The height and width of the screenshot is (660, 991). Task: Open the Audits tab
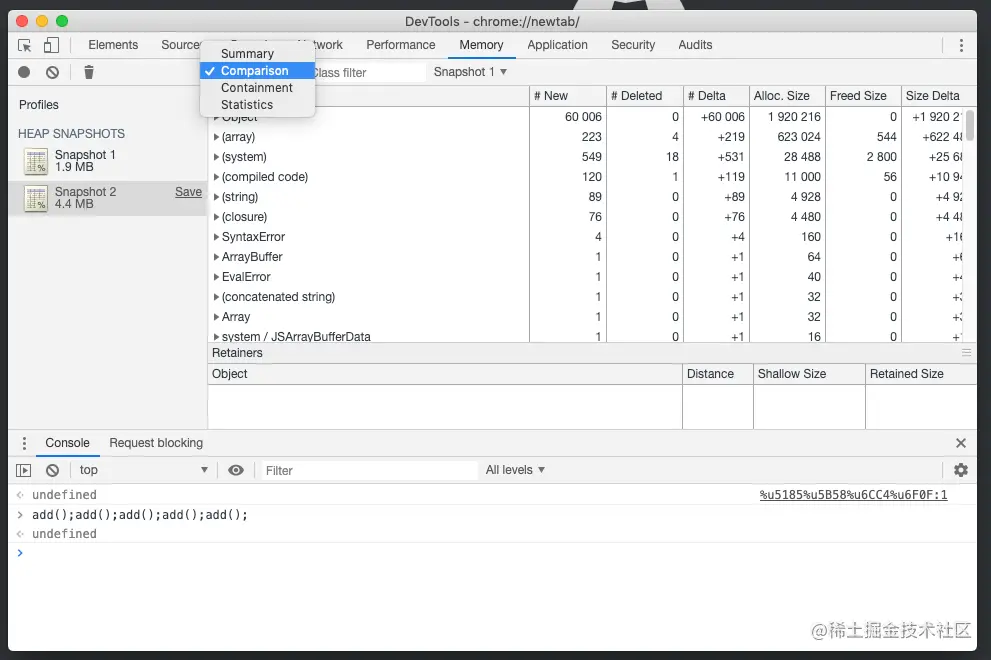695,45
